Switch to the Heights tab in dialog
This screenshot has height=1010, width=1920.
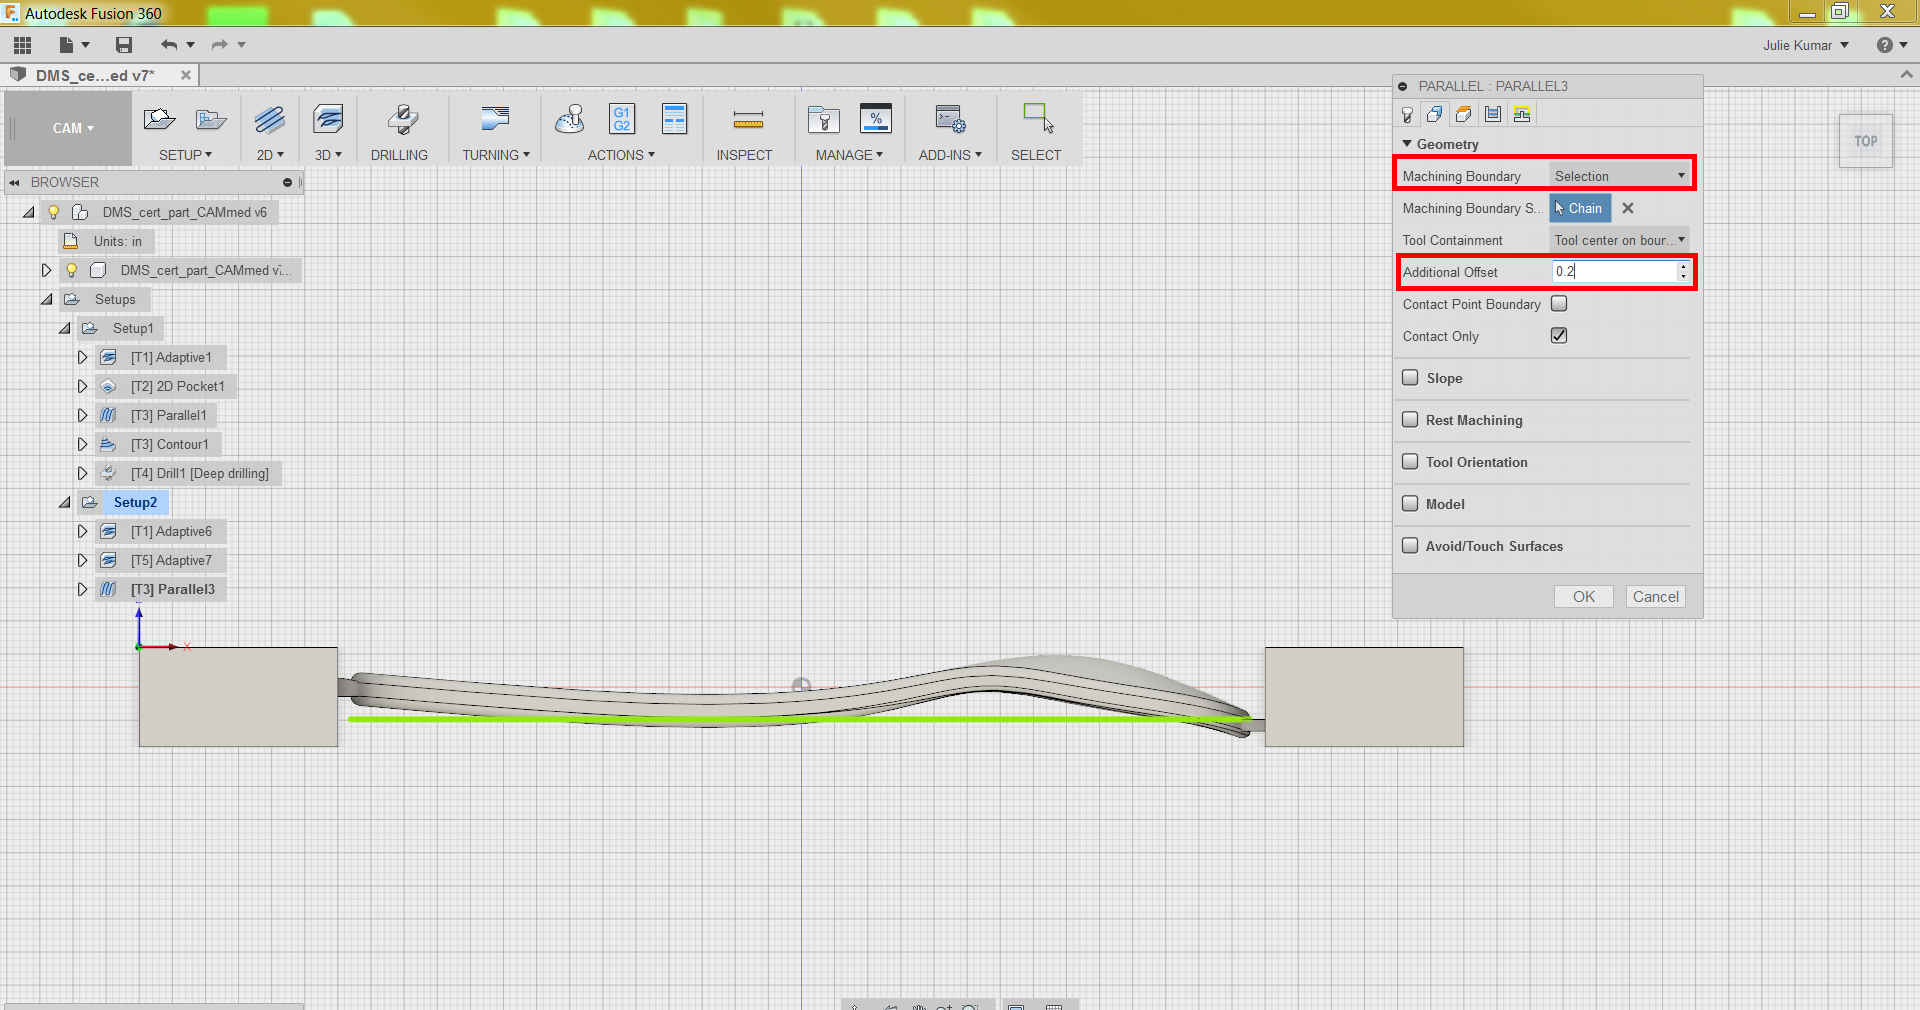tap(1464, 114)
